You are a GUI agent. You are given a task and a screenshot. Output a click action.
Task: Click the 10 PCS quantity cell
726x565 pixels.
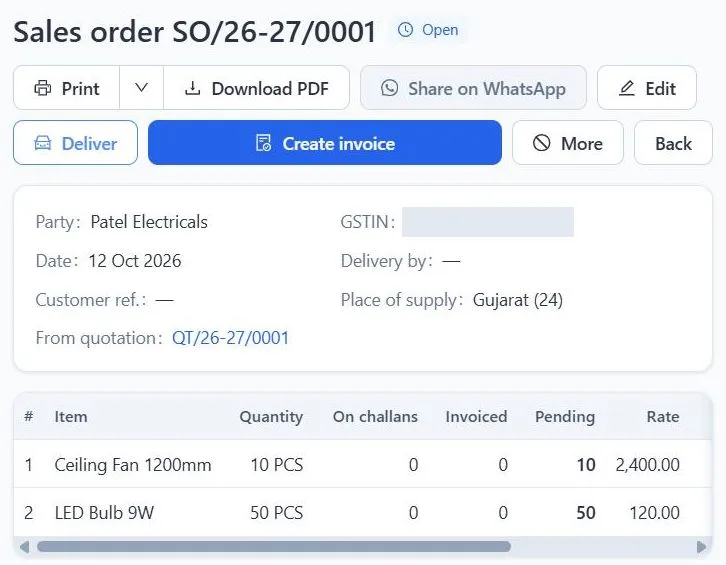tap(276, 465)
